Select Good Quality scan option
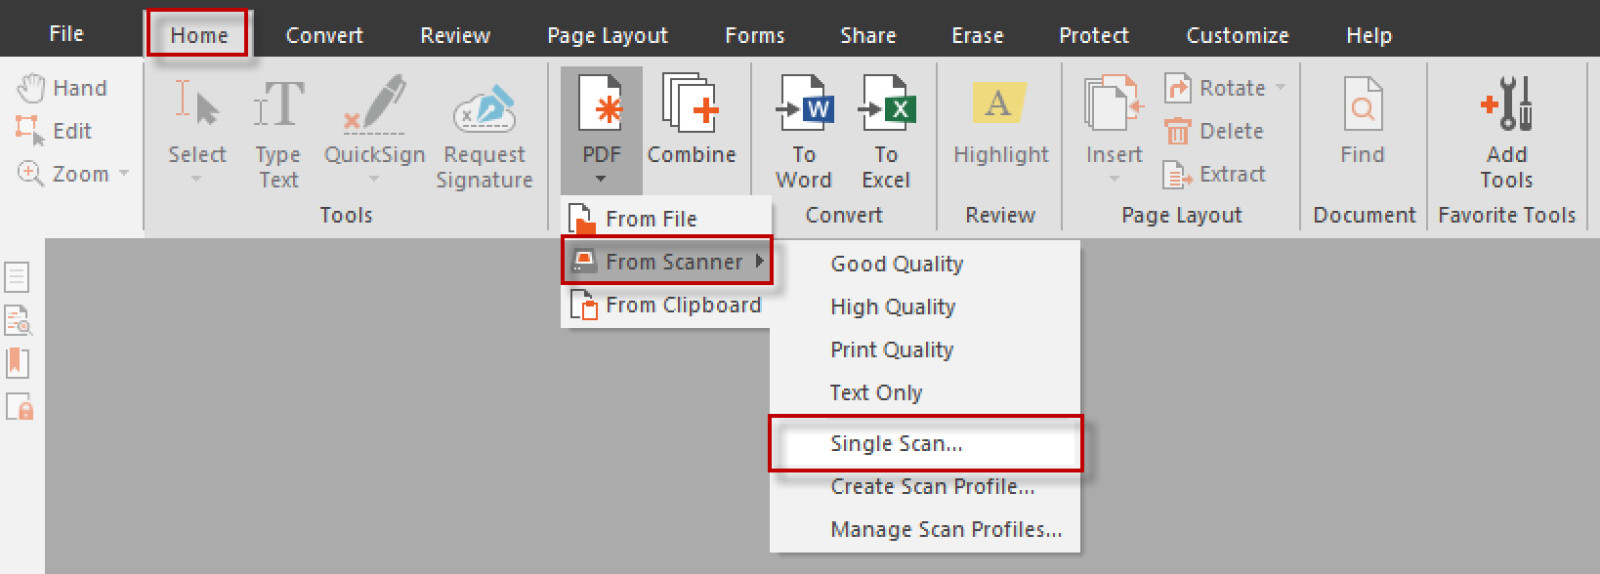The height and width of the screenshot is (574, 1600). click(925, 264)
